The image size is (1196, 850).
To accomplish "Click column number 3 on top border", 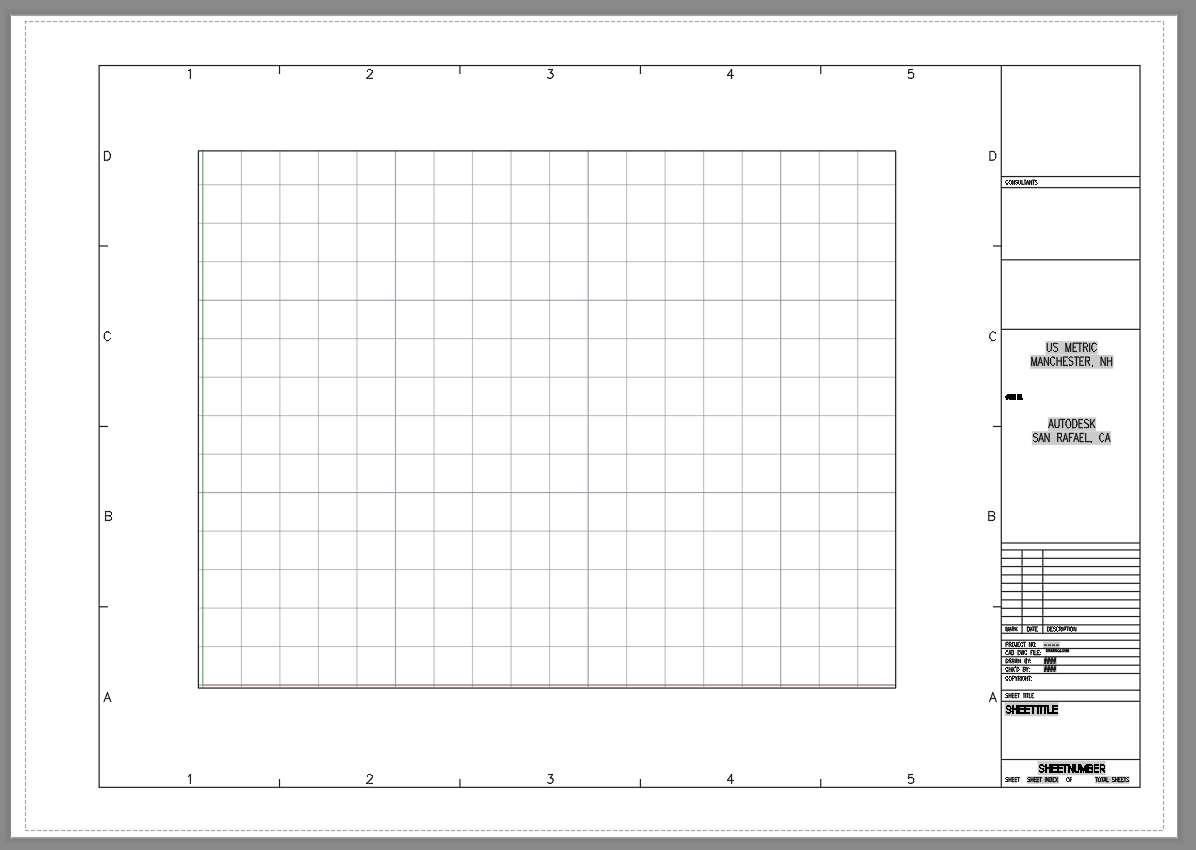I will (549, 73).
